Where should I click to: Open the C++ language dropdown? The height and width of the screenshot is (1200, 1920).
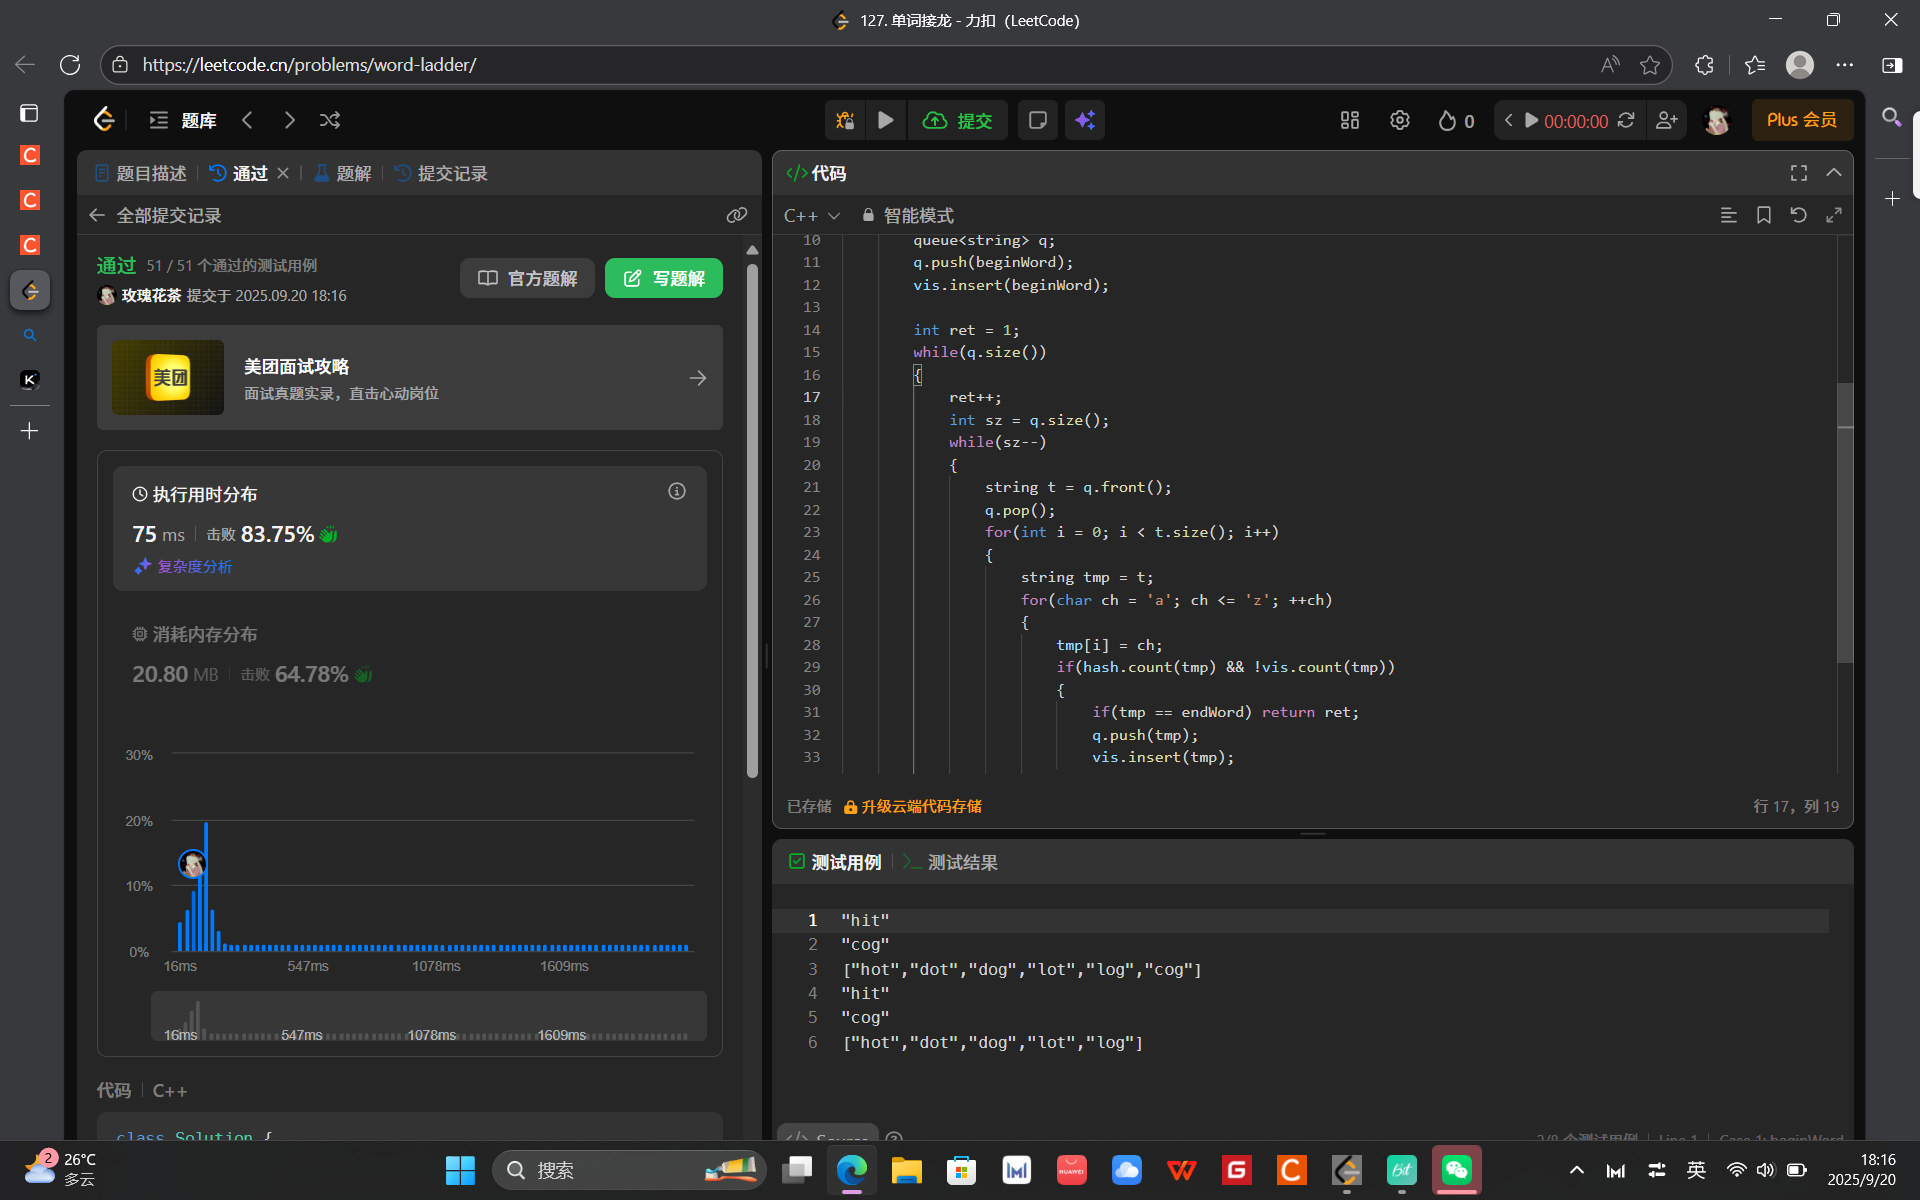(x=812, y=215)
